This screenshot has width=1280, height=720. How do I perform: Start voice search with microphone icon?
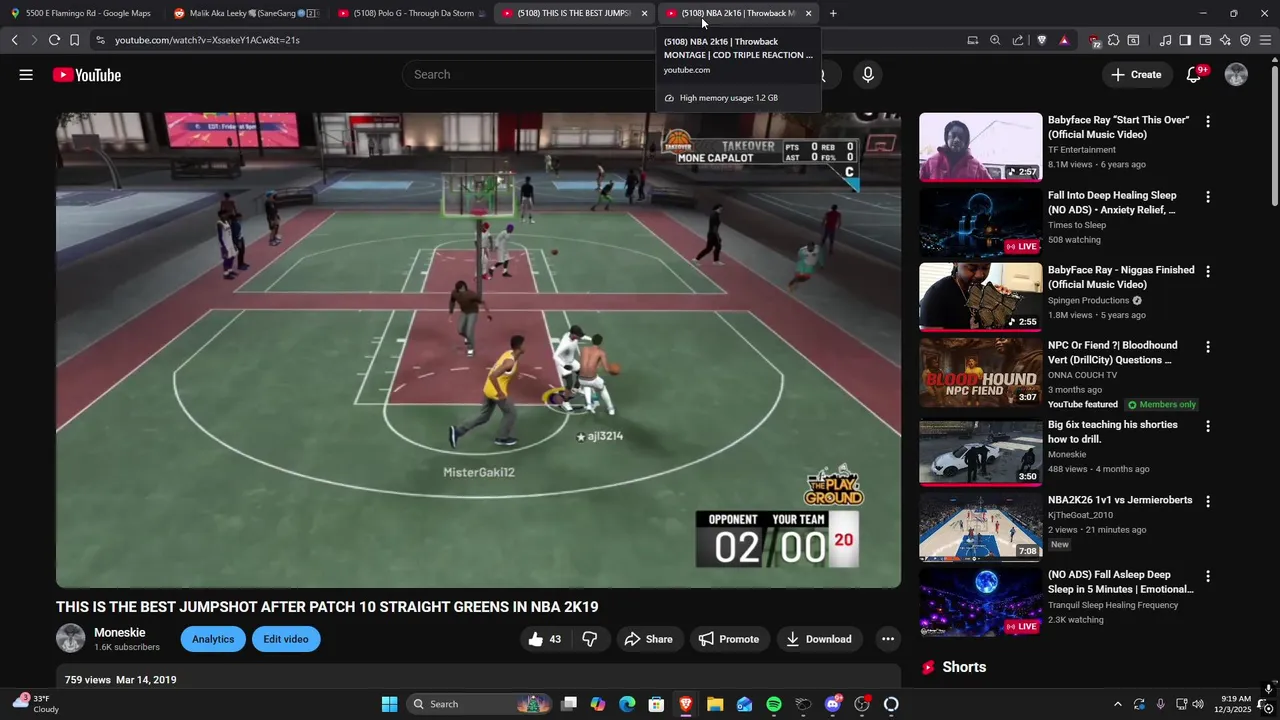pyautogui.click(x=867, y=75)
